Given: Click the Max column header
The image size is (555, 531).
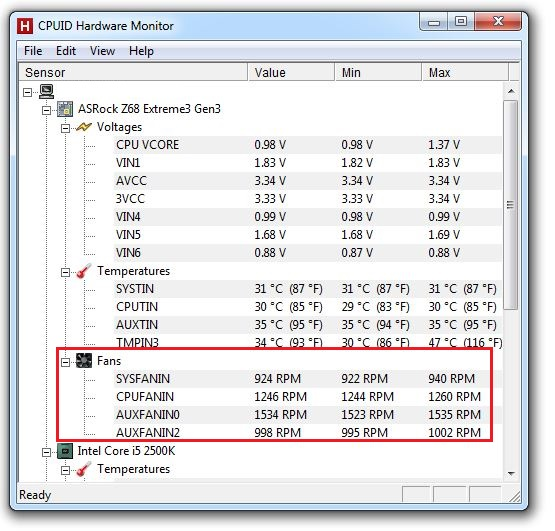Looking at the screenshot, I should click(465, 73).
